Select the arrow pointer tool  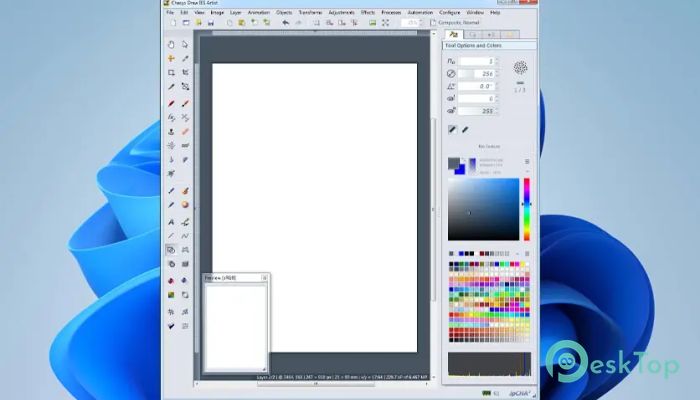(x=185, y=45)
